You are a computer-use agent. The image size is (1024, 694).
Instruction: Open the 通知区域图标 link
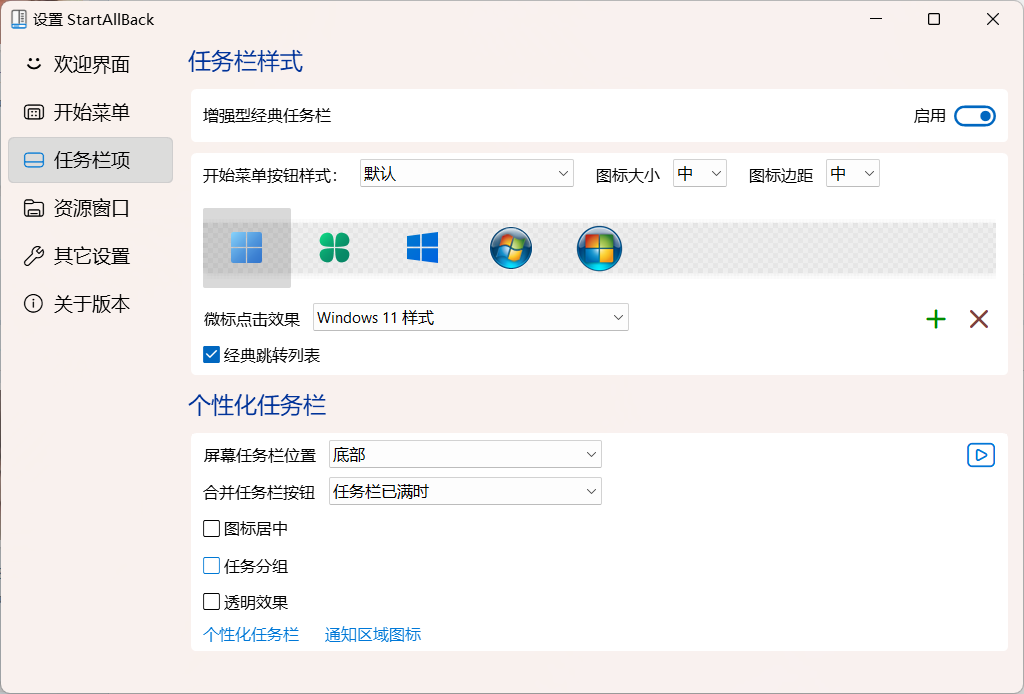373,634
